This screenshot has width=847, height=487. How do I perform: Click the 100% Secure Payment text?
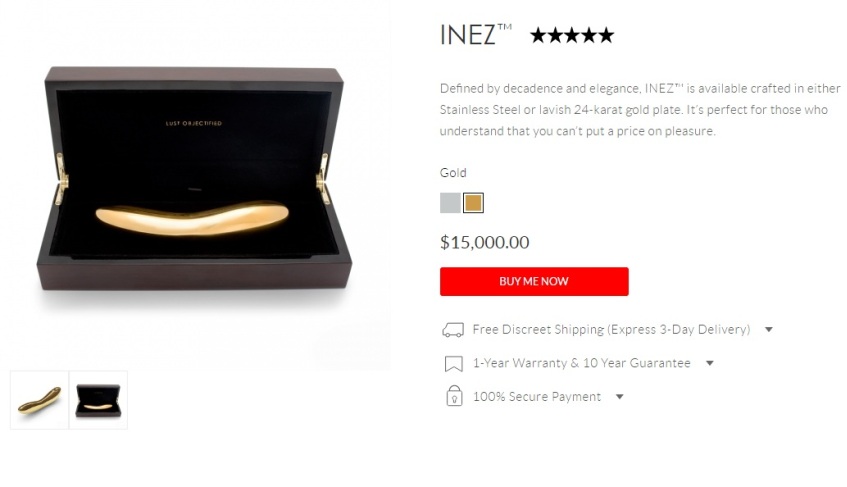537,397
